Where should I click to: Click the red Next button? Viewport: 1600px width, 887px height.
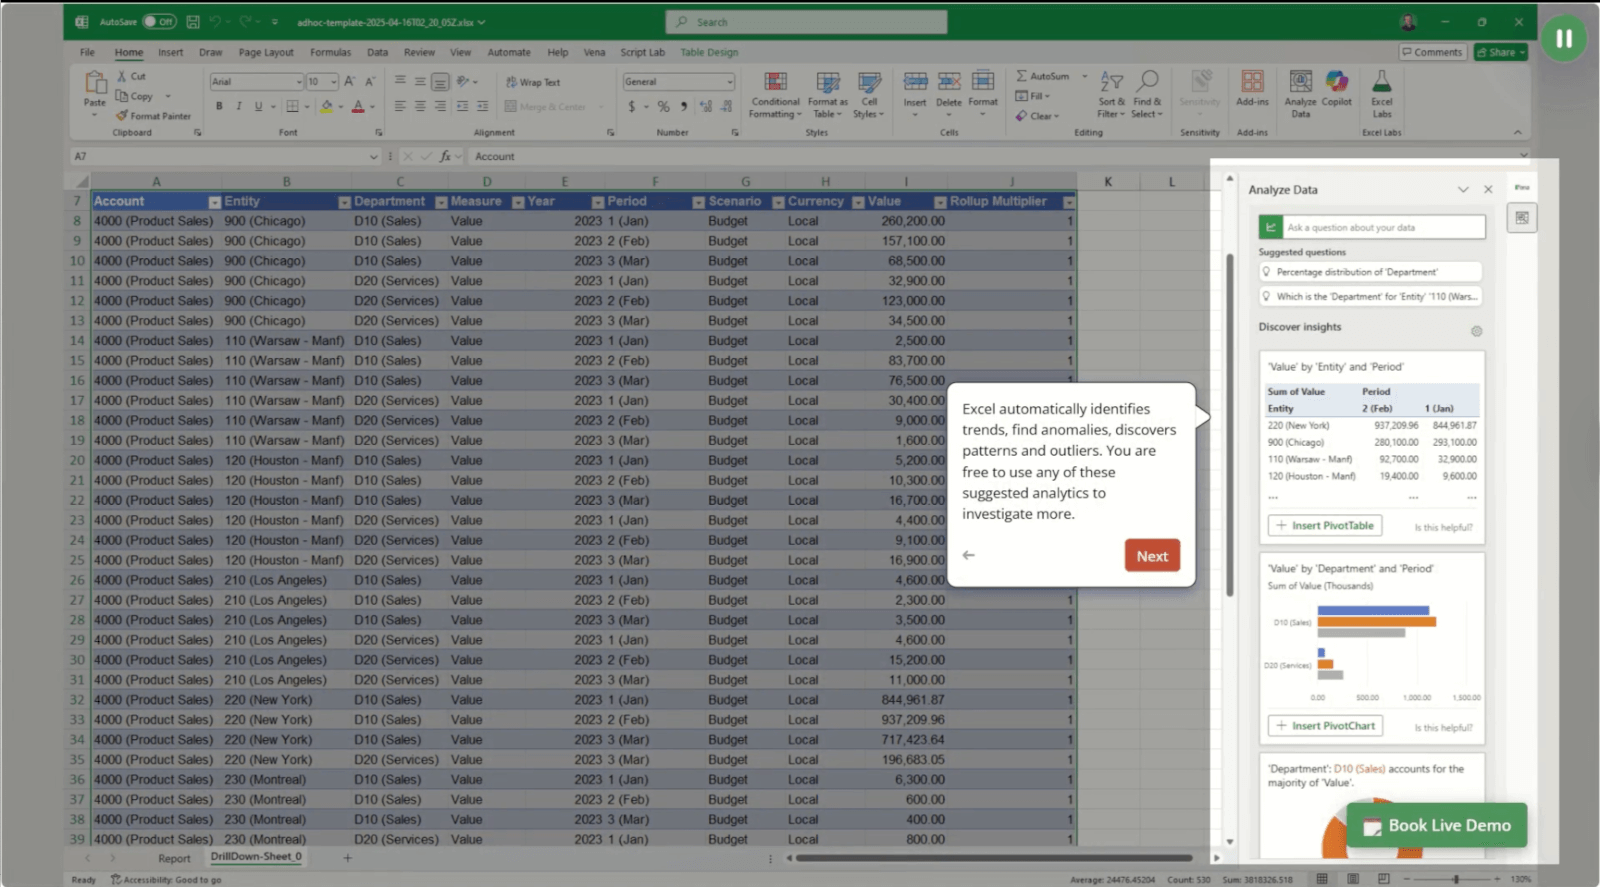tap(1152, 556)
